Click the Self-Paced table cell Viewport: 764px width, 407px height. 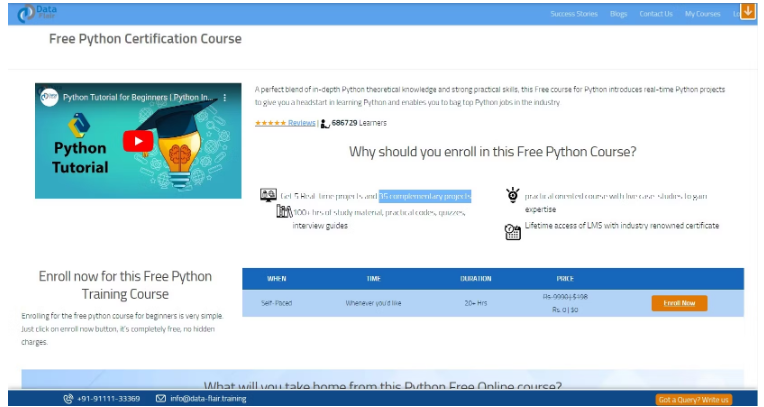coord(276,303)
